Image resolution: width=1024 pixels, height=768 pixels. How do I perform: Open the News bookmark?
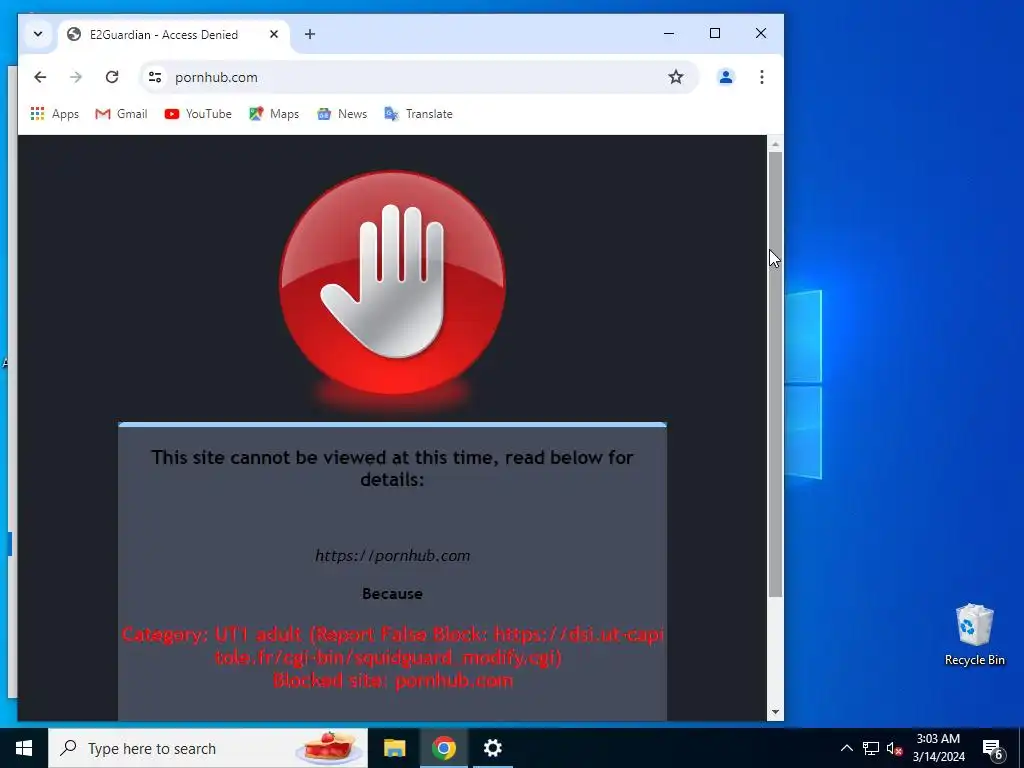(342, 114)
